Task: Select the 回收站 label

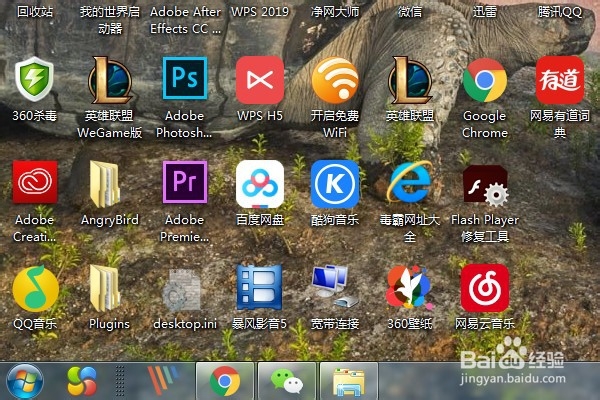Action: click(35, 11)
